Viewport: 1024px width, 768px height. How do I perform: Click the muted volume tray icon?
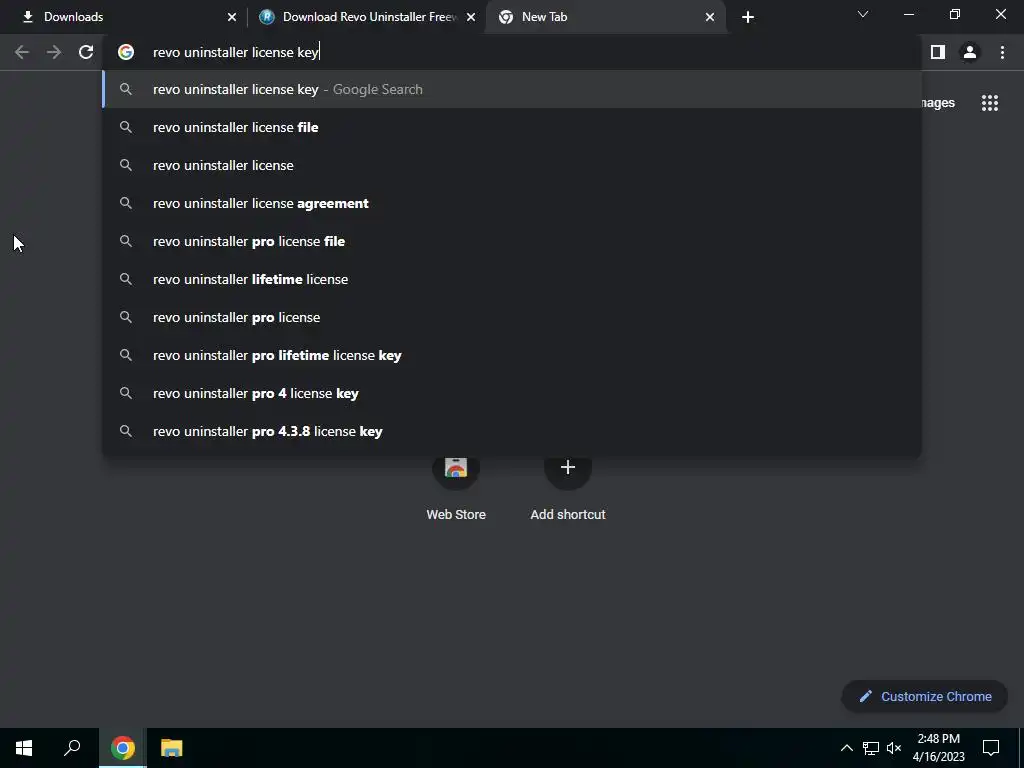coord(894,748)
